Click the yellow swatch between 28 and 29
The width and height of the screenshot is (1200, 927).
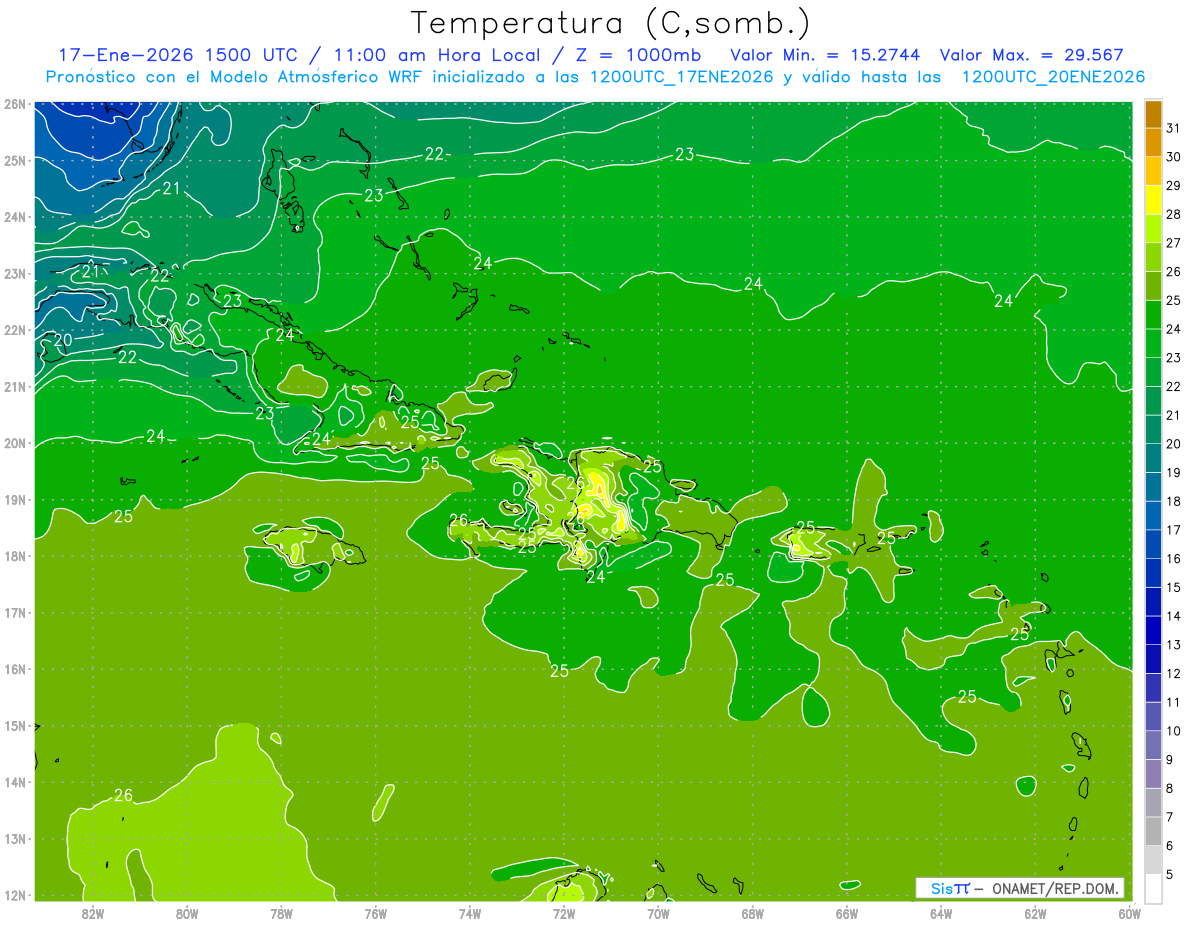(x=1153, y=200)
